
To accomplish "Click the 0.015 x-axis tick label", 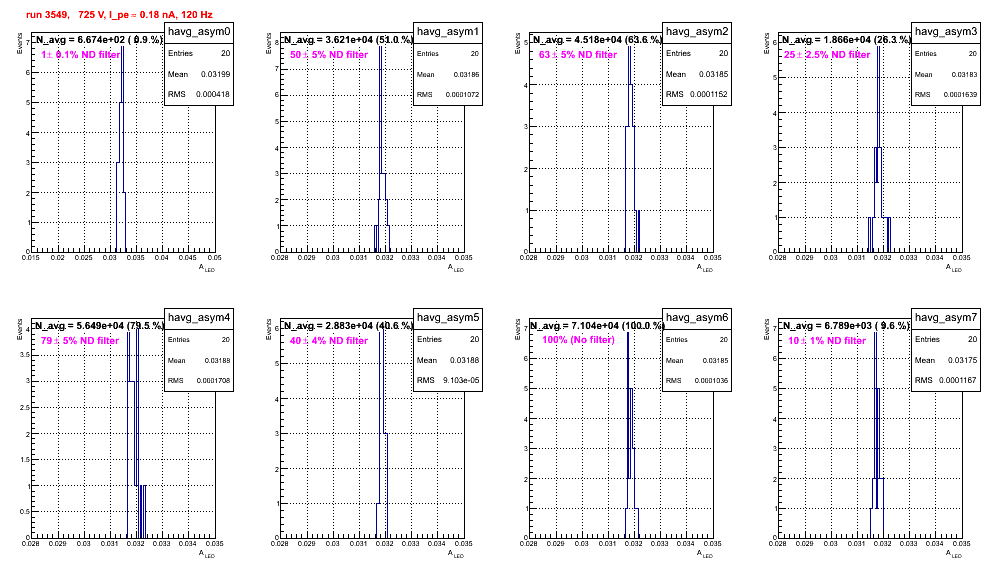I will [30, 258].
